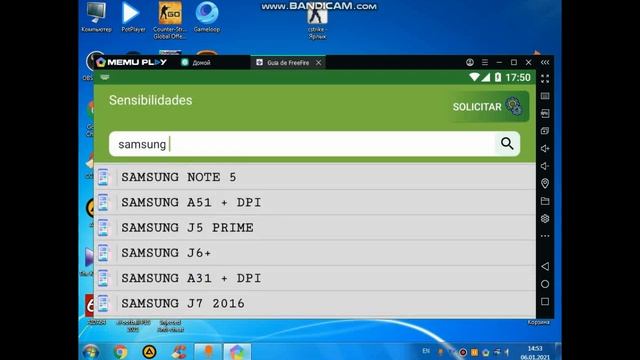The image size is (640, 360).
Task: Open MEmu multi-window icon
Action: (x=545, y=131)
